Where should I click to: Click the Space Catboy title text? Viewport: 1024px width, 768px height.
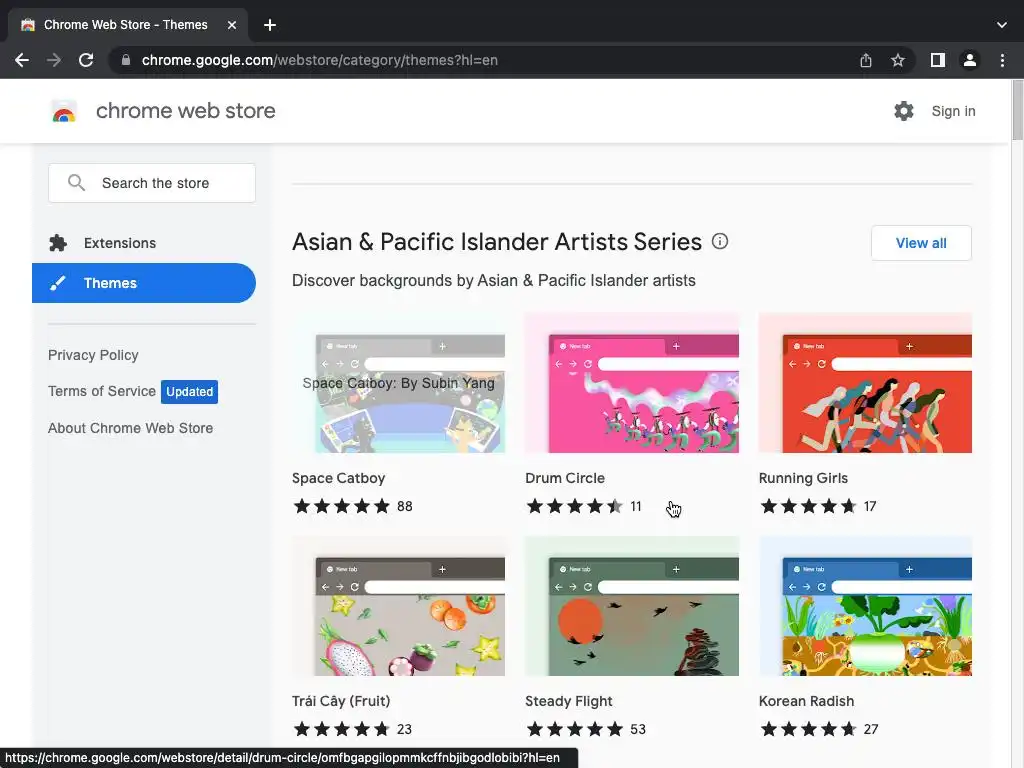coord(338,478)
